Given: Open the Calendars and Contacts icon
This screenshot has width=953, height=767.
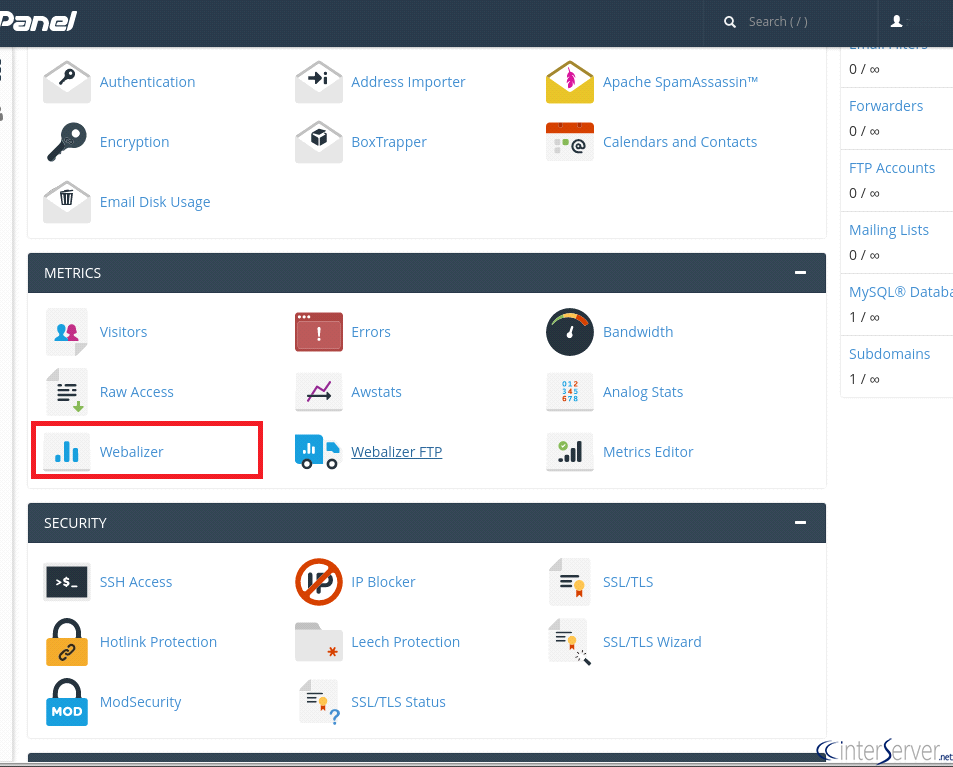Looking at the screenshot, I should coord(569,142).
